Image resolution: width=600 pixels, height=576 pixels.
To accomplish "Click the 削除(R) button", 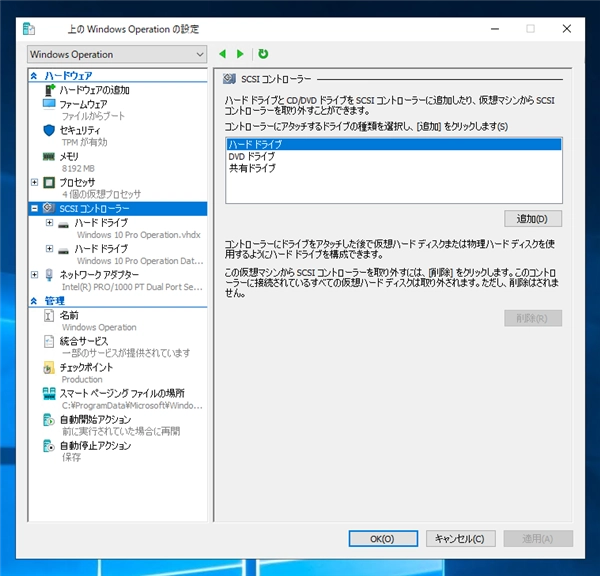I will 533,318.
